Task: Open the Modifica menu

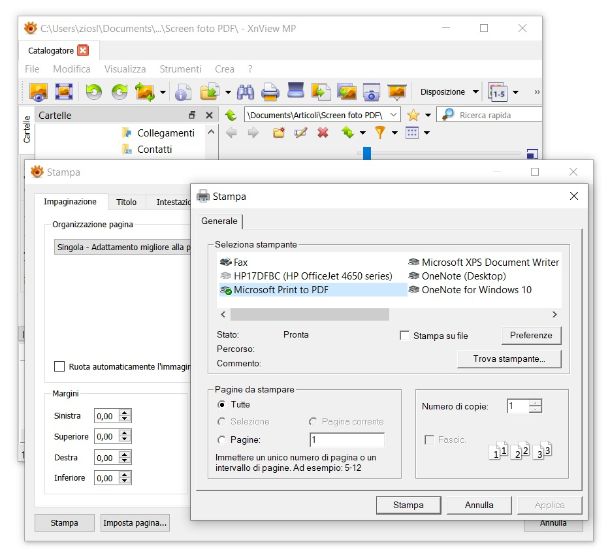Action: (72, 69)
